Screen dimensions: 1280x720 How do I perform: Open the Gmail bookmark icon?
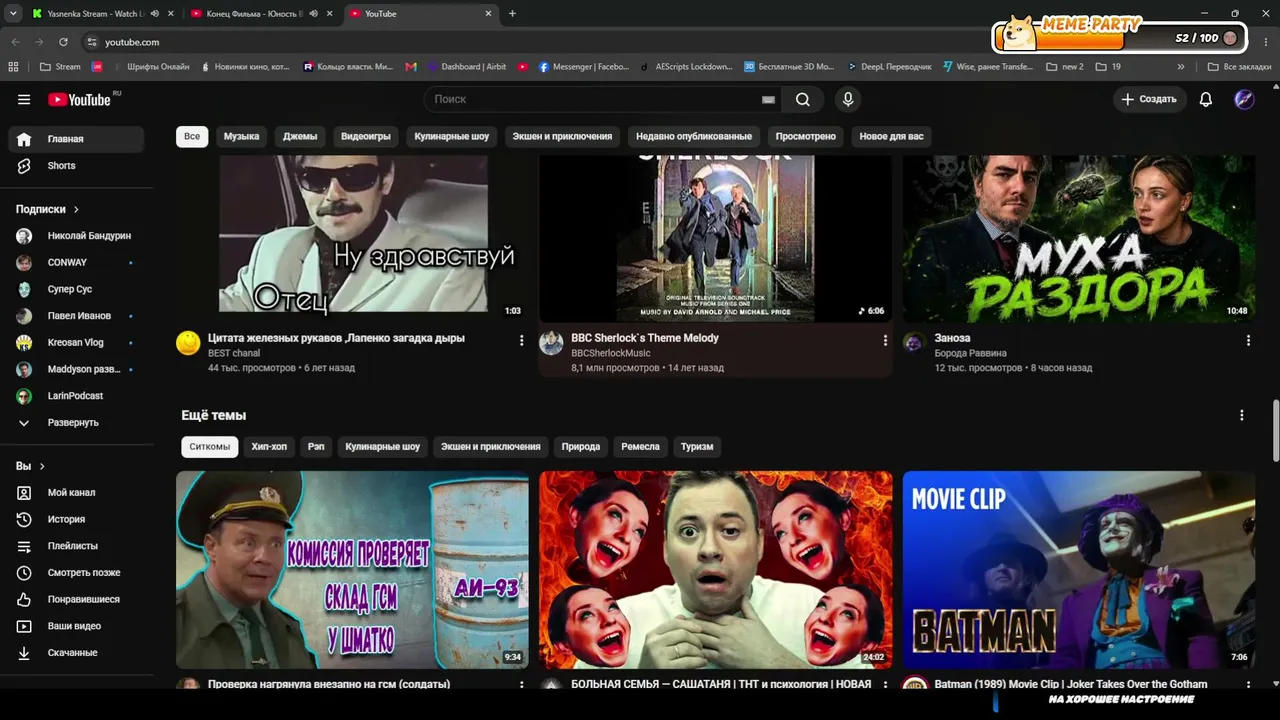(x=411, y=67)
